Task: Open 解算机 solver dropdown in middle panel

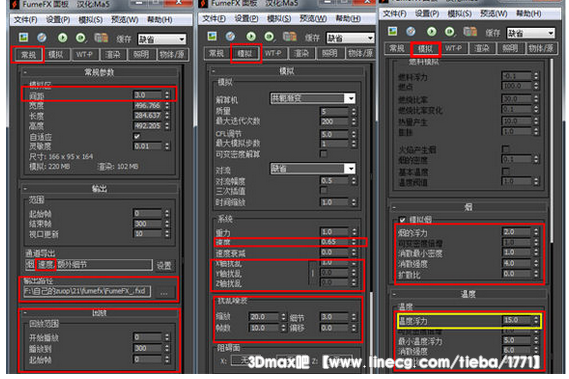Action: pos(313,98)
